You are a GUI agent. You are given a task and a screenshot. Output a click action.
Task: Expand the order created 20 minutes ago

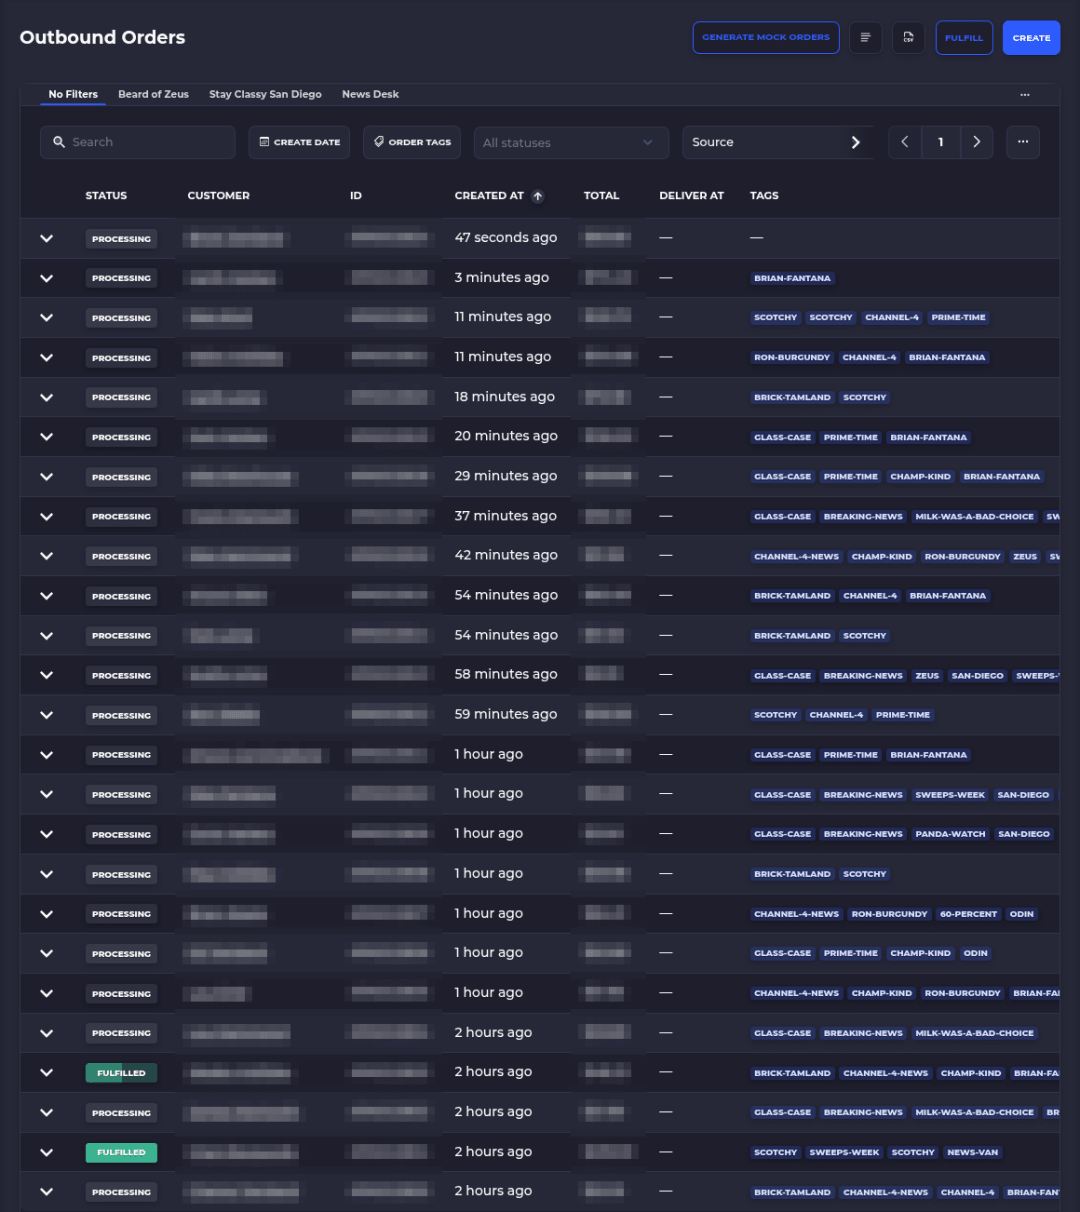click(46, 437)
